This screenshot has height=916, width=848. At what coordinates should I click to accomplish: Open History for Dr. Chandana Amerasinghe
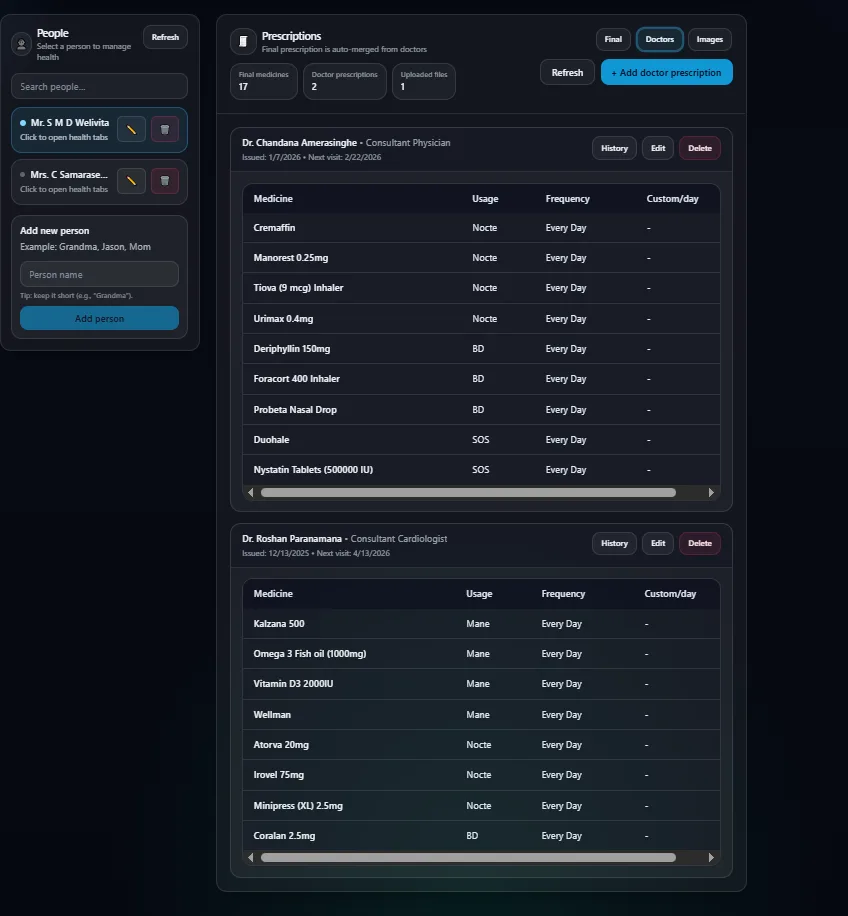click(614, 148)
